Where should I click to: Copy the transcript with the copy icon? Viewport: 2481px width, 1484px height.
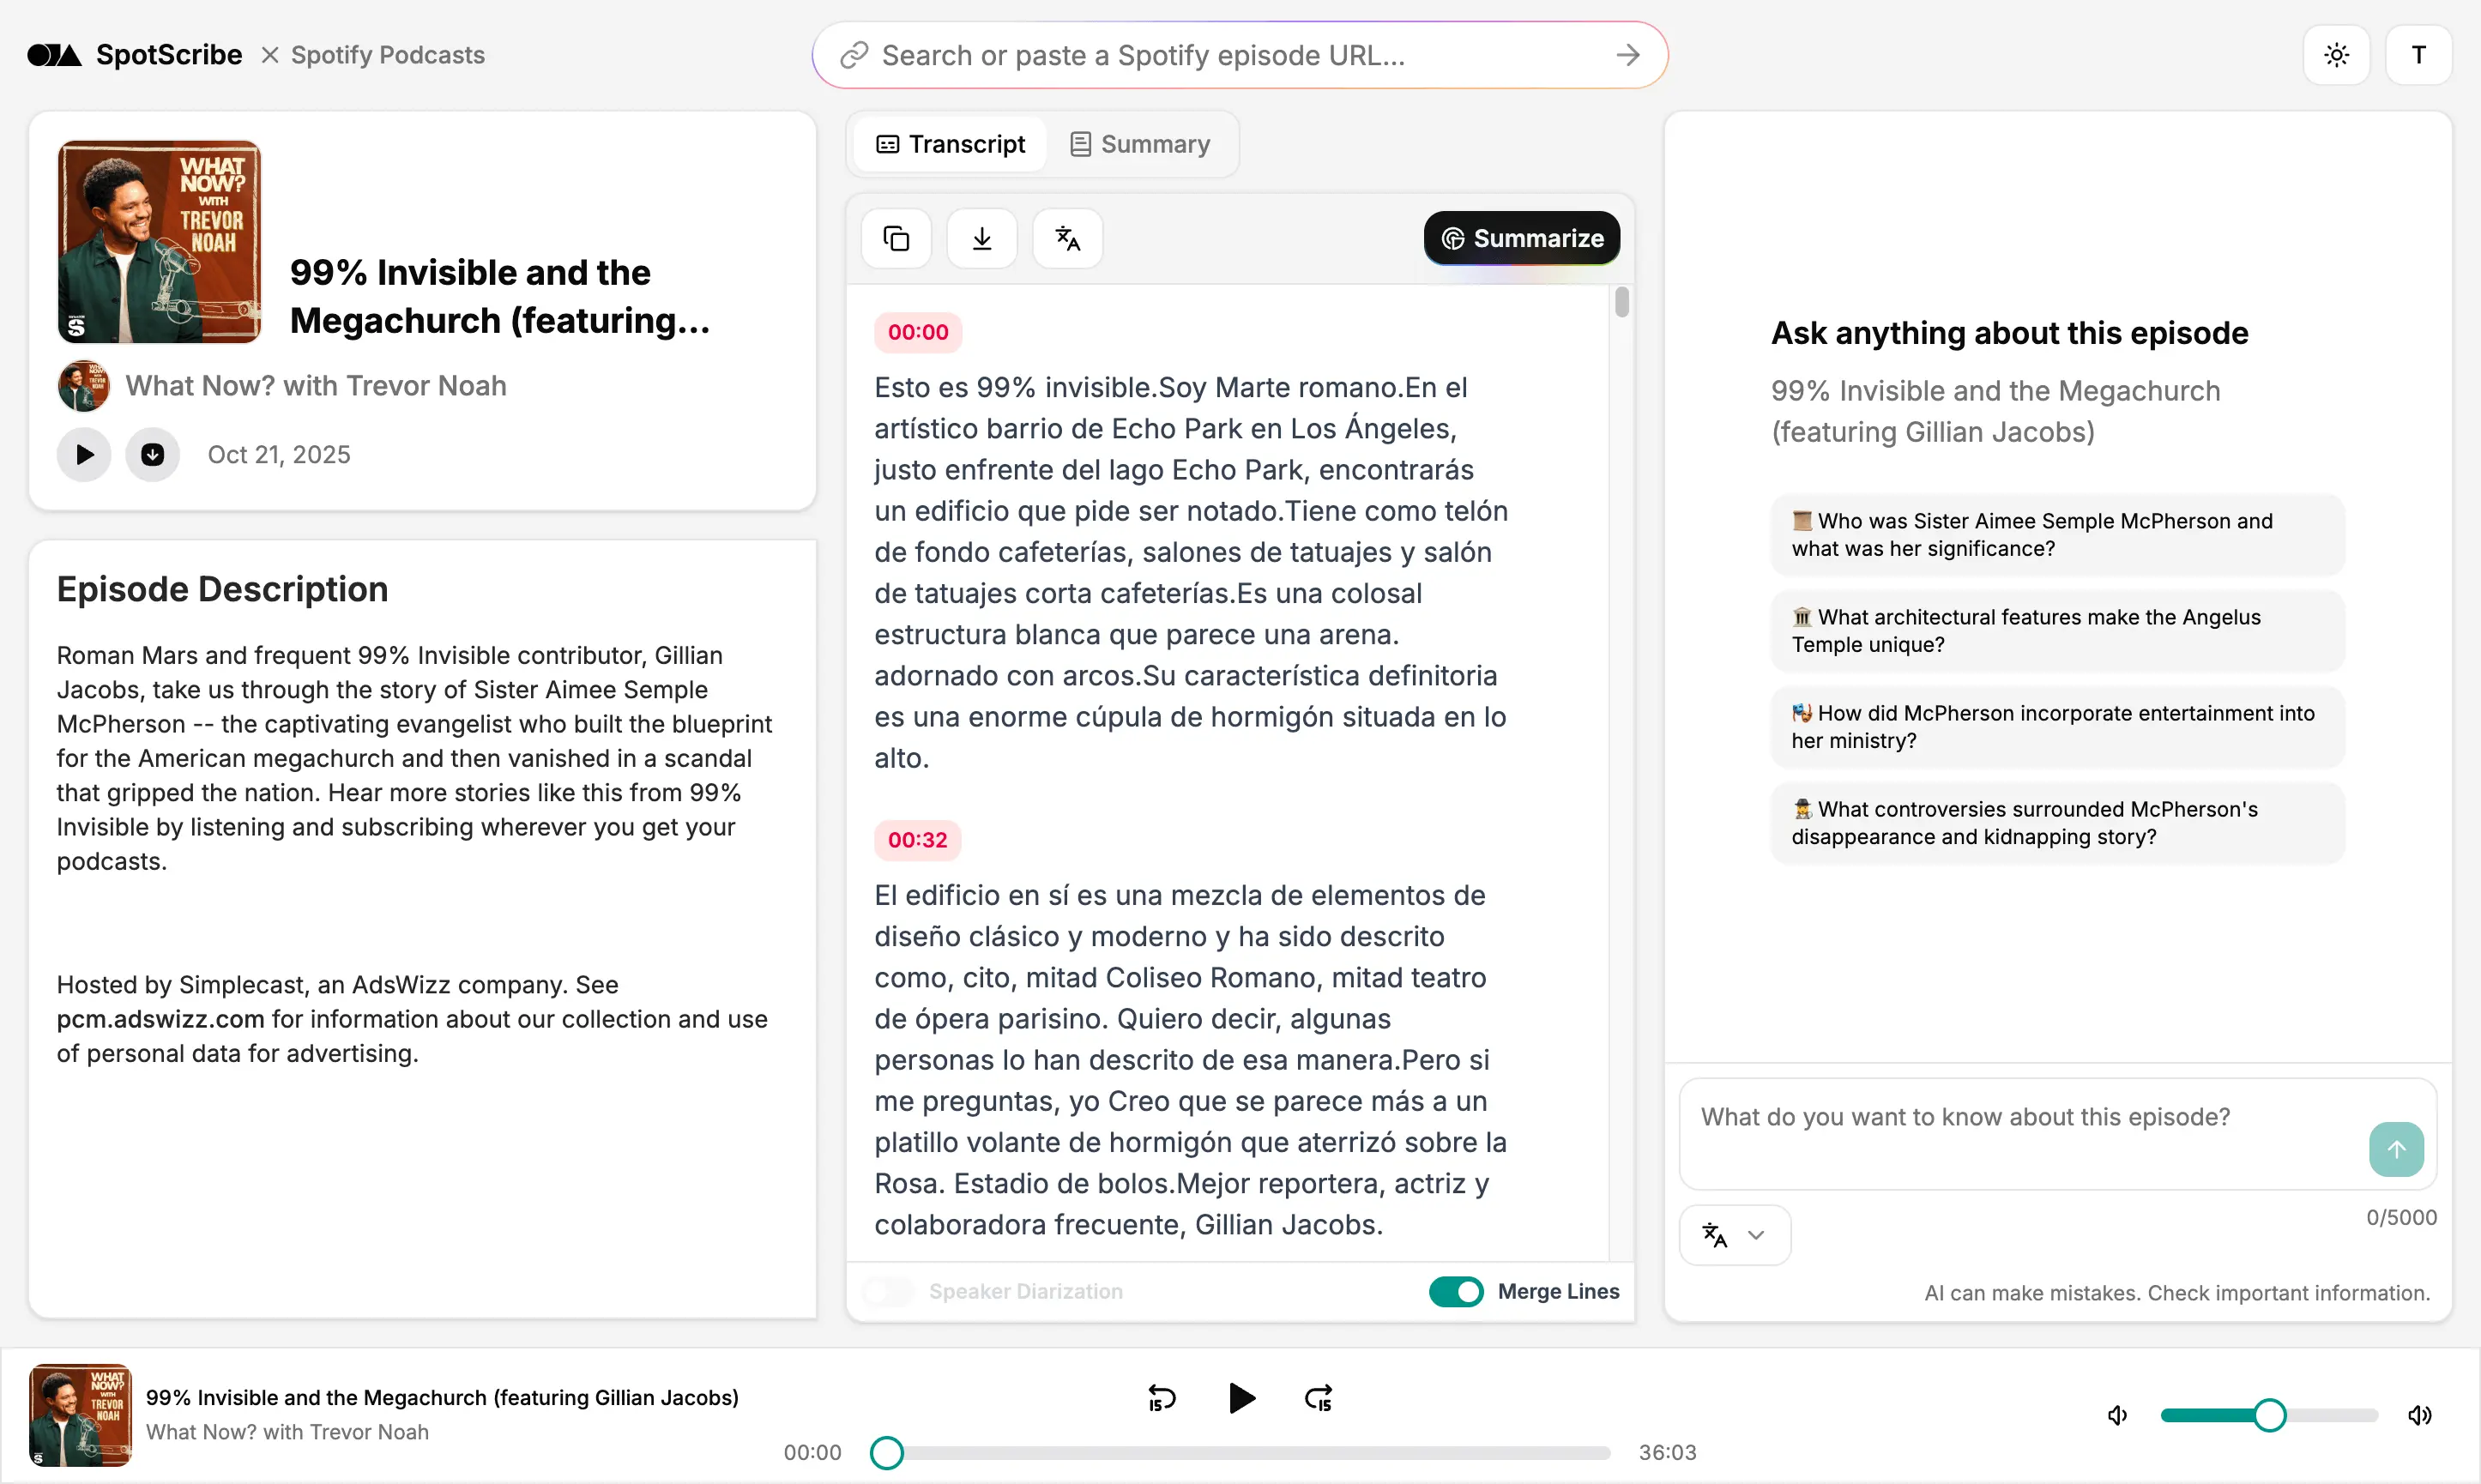tap(896, 238)
